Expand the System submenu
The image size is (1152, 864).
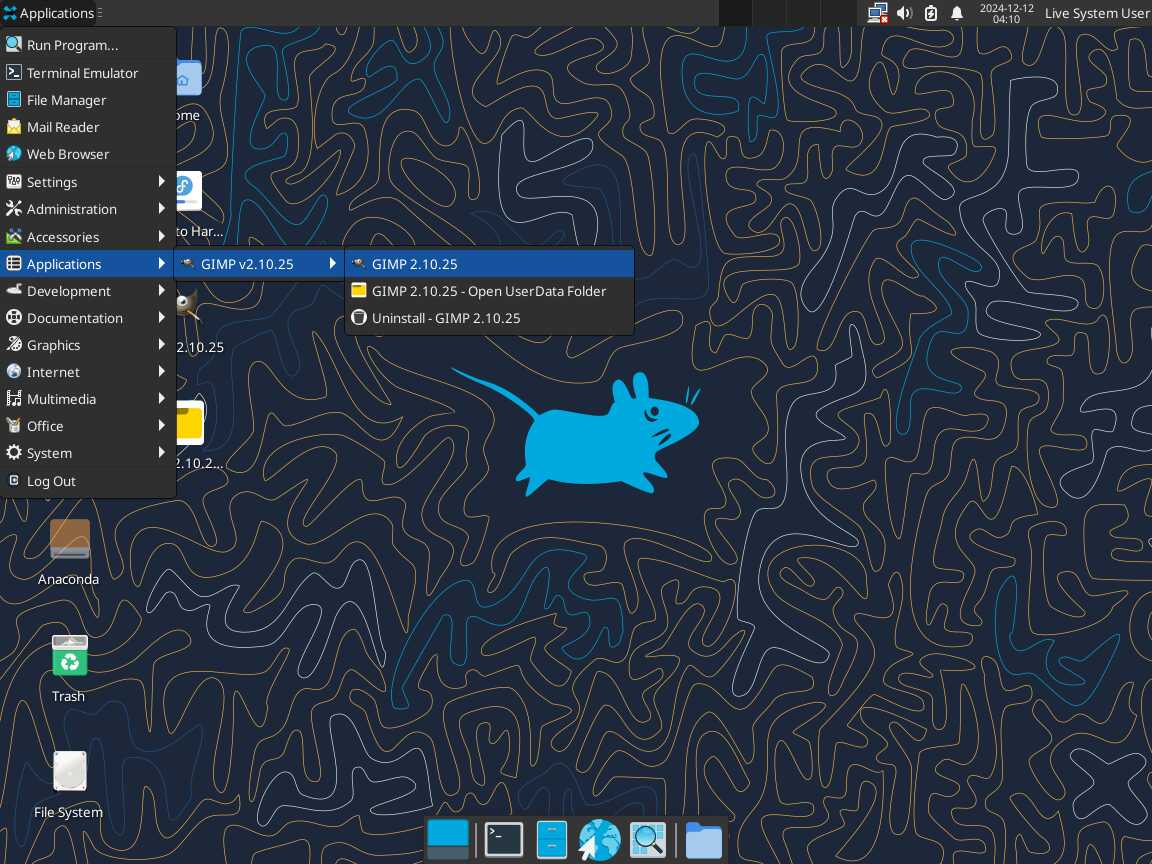(x=88, y=453)
